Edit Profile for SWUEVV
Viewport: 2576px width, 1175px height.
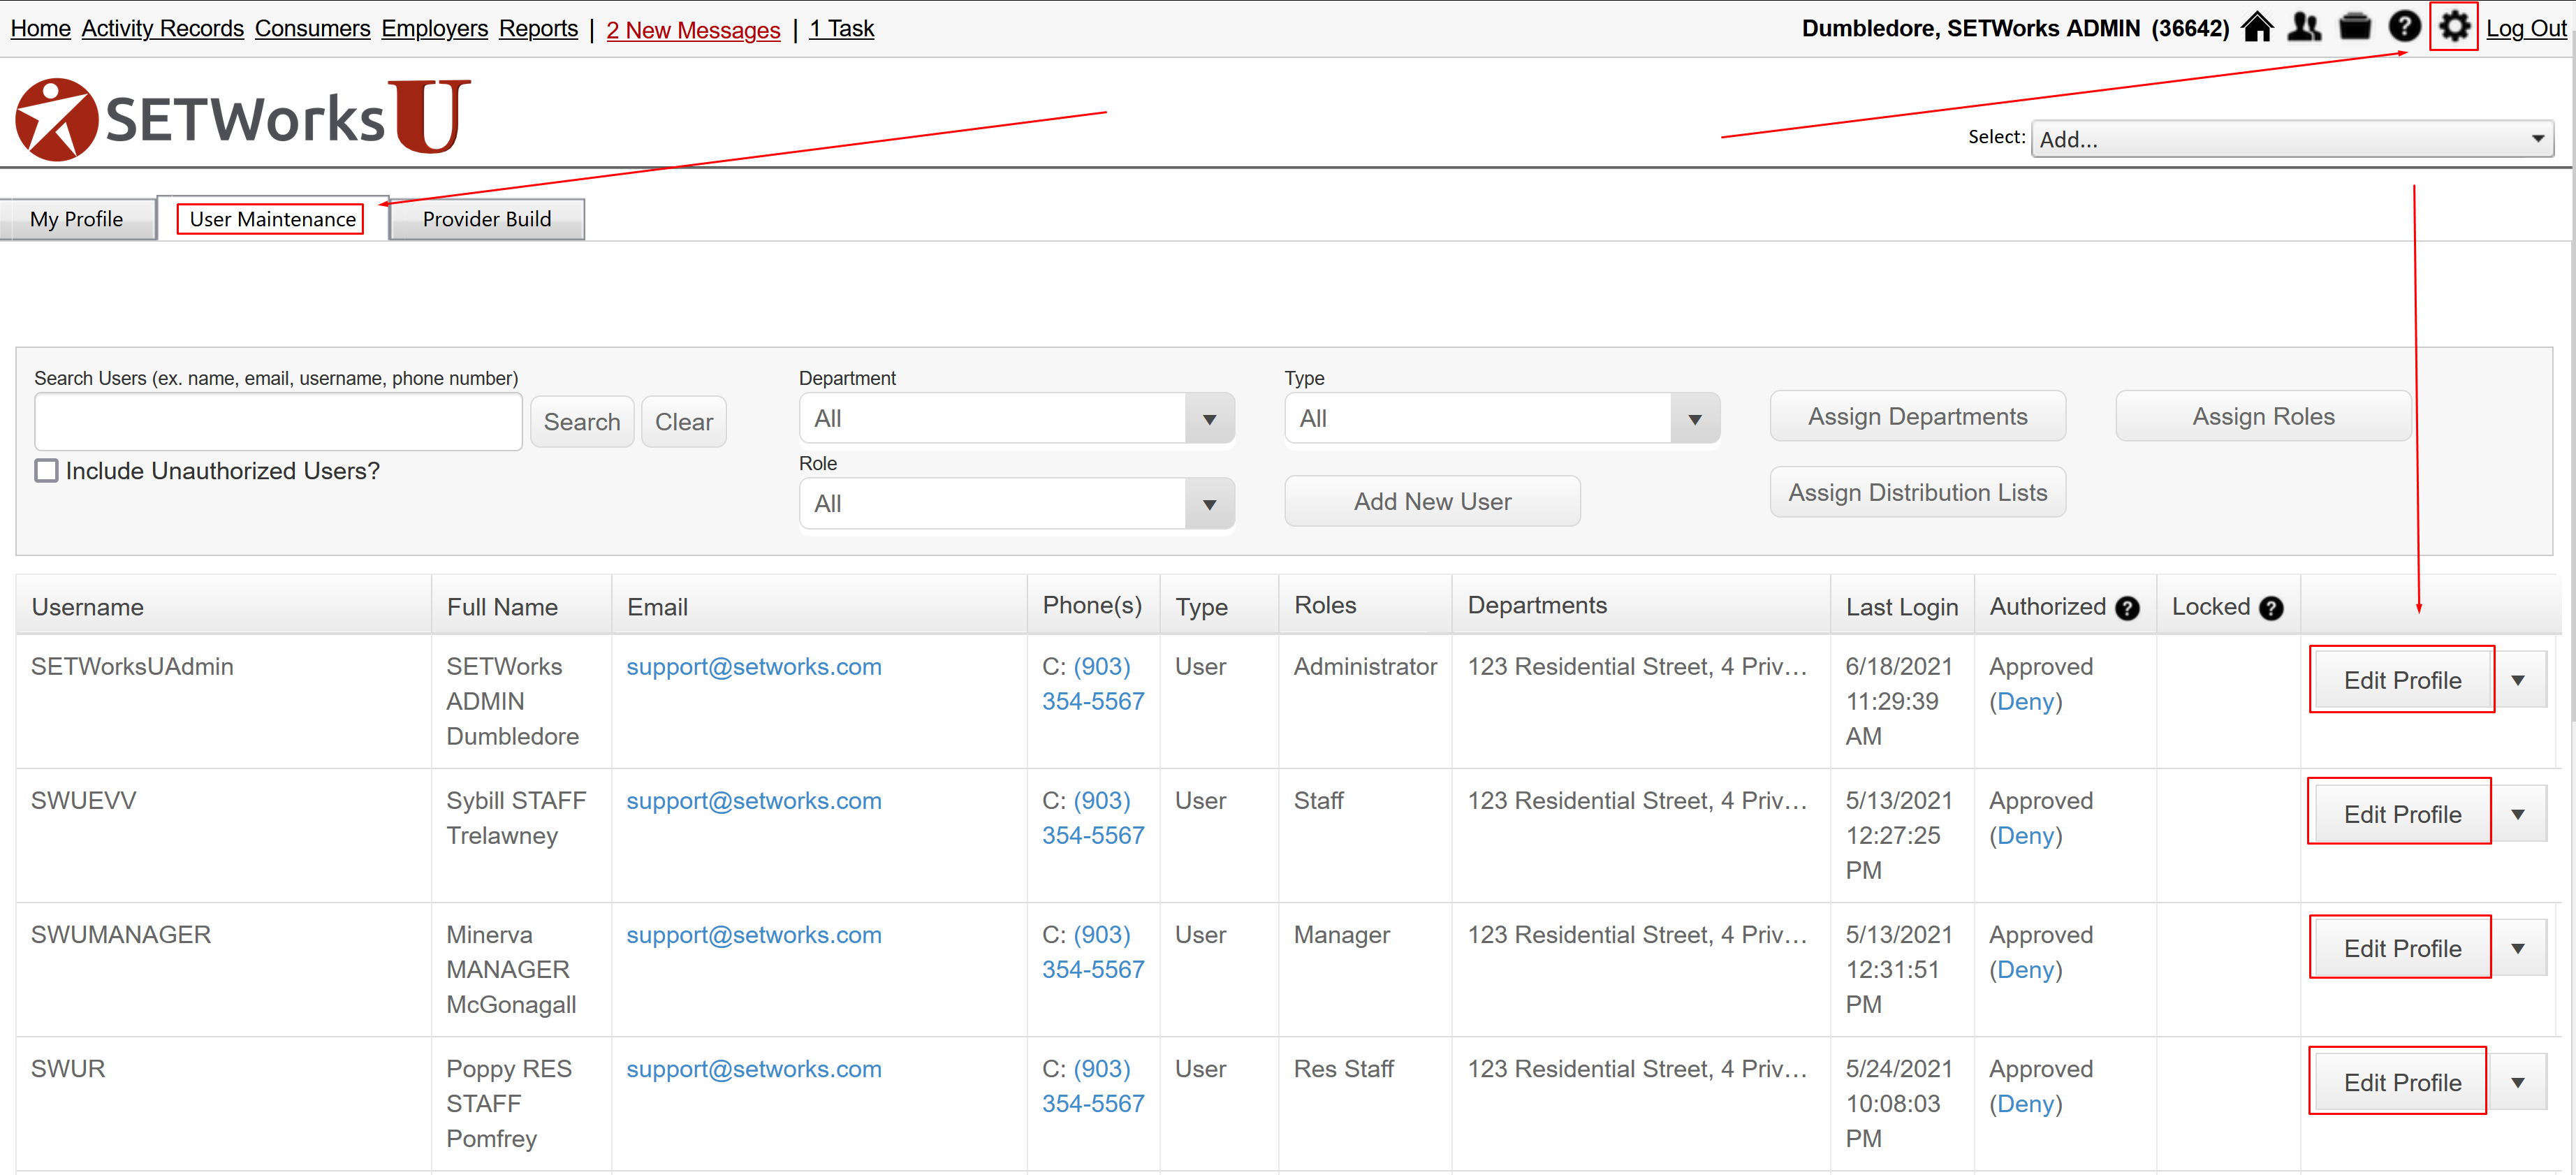pyautogui.click(x=2402, y=815)
